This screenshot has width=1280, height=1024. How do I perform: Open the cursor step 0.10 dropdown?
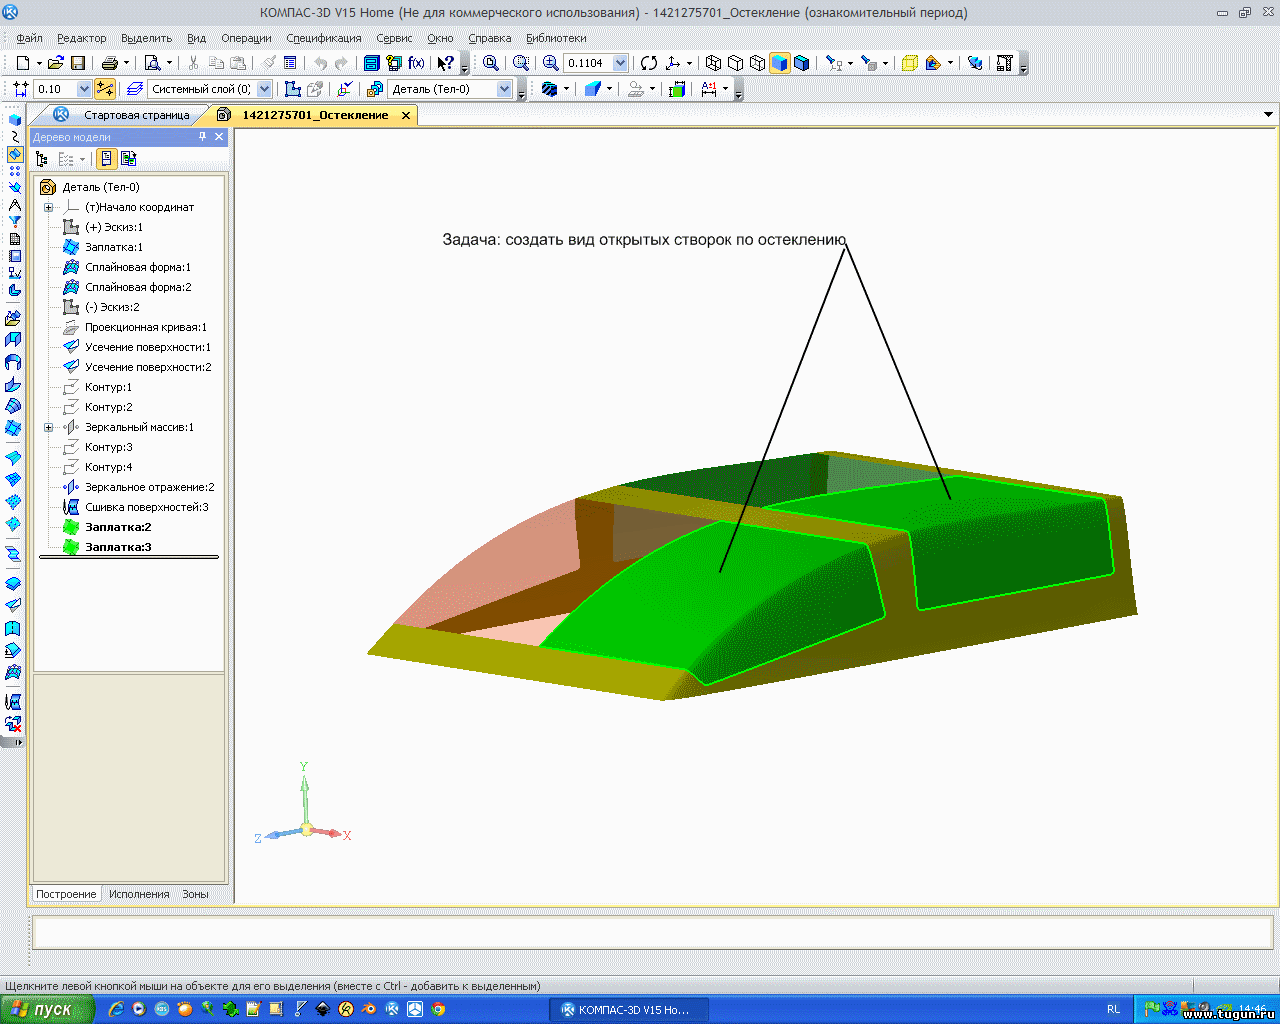click(84, 89)
